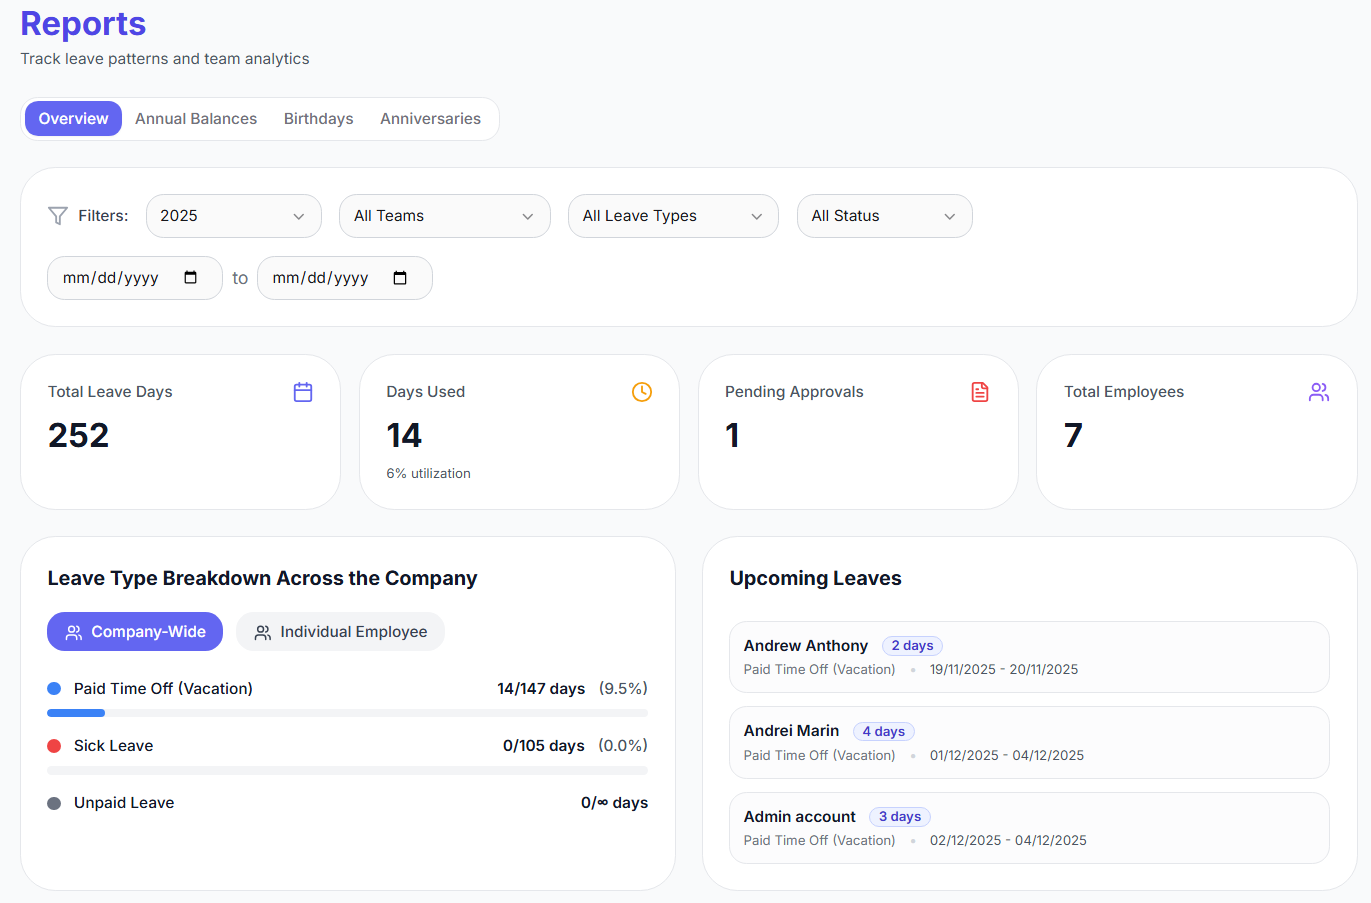This screenshot has height=903, width=1371.
Task: Open the All Status filter dropdown
Action: (x=885, y=216)
